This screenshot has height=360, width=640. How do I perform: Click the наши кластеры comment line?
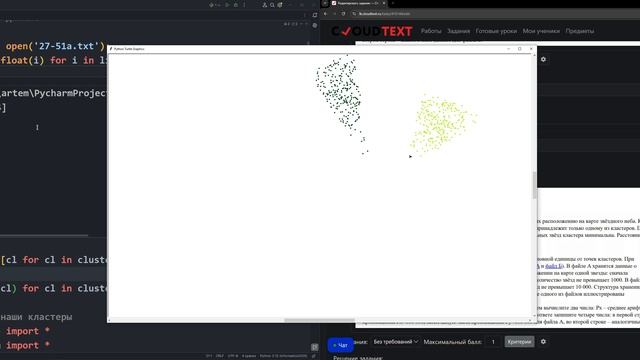[x=36, y=317]
